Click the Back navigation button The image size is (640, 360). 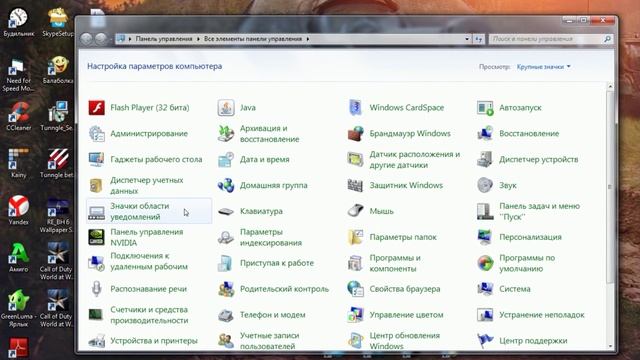pos(86,39)
